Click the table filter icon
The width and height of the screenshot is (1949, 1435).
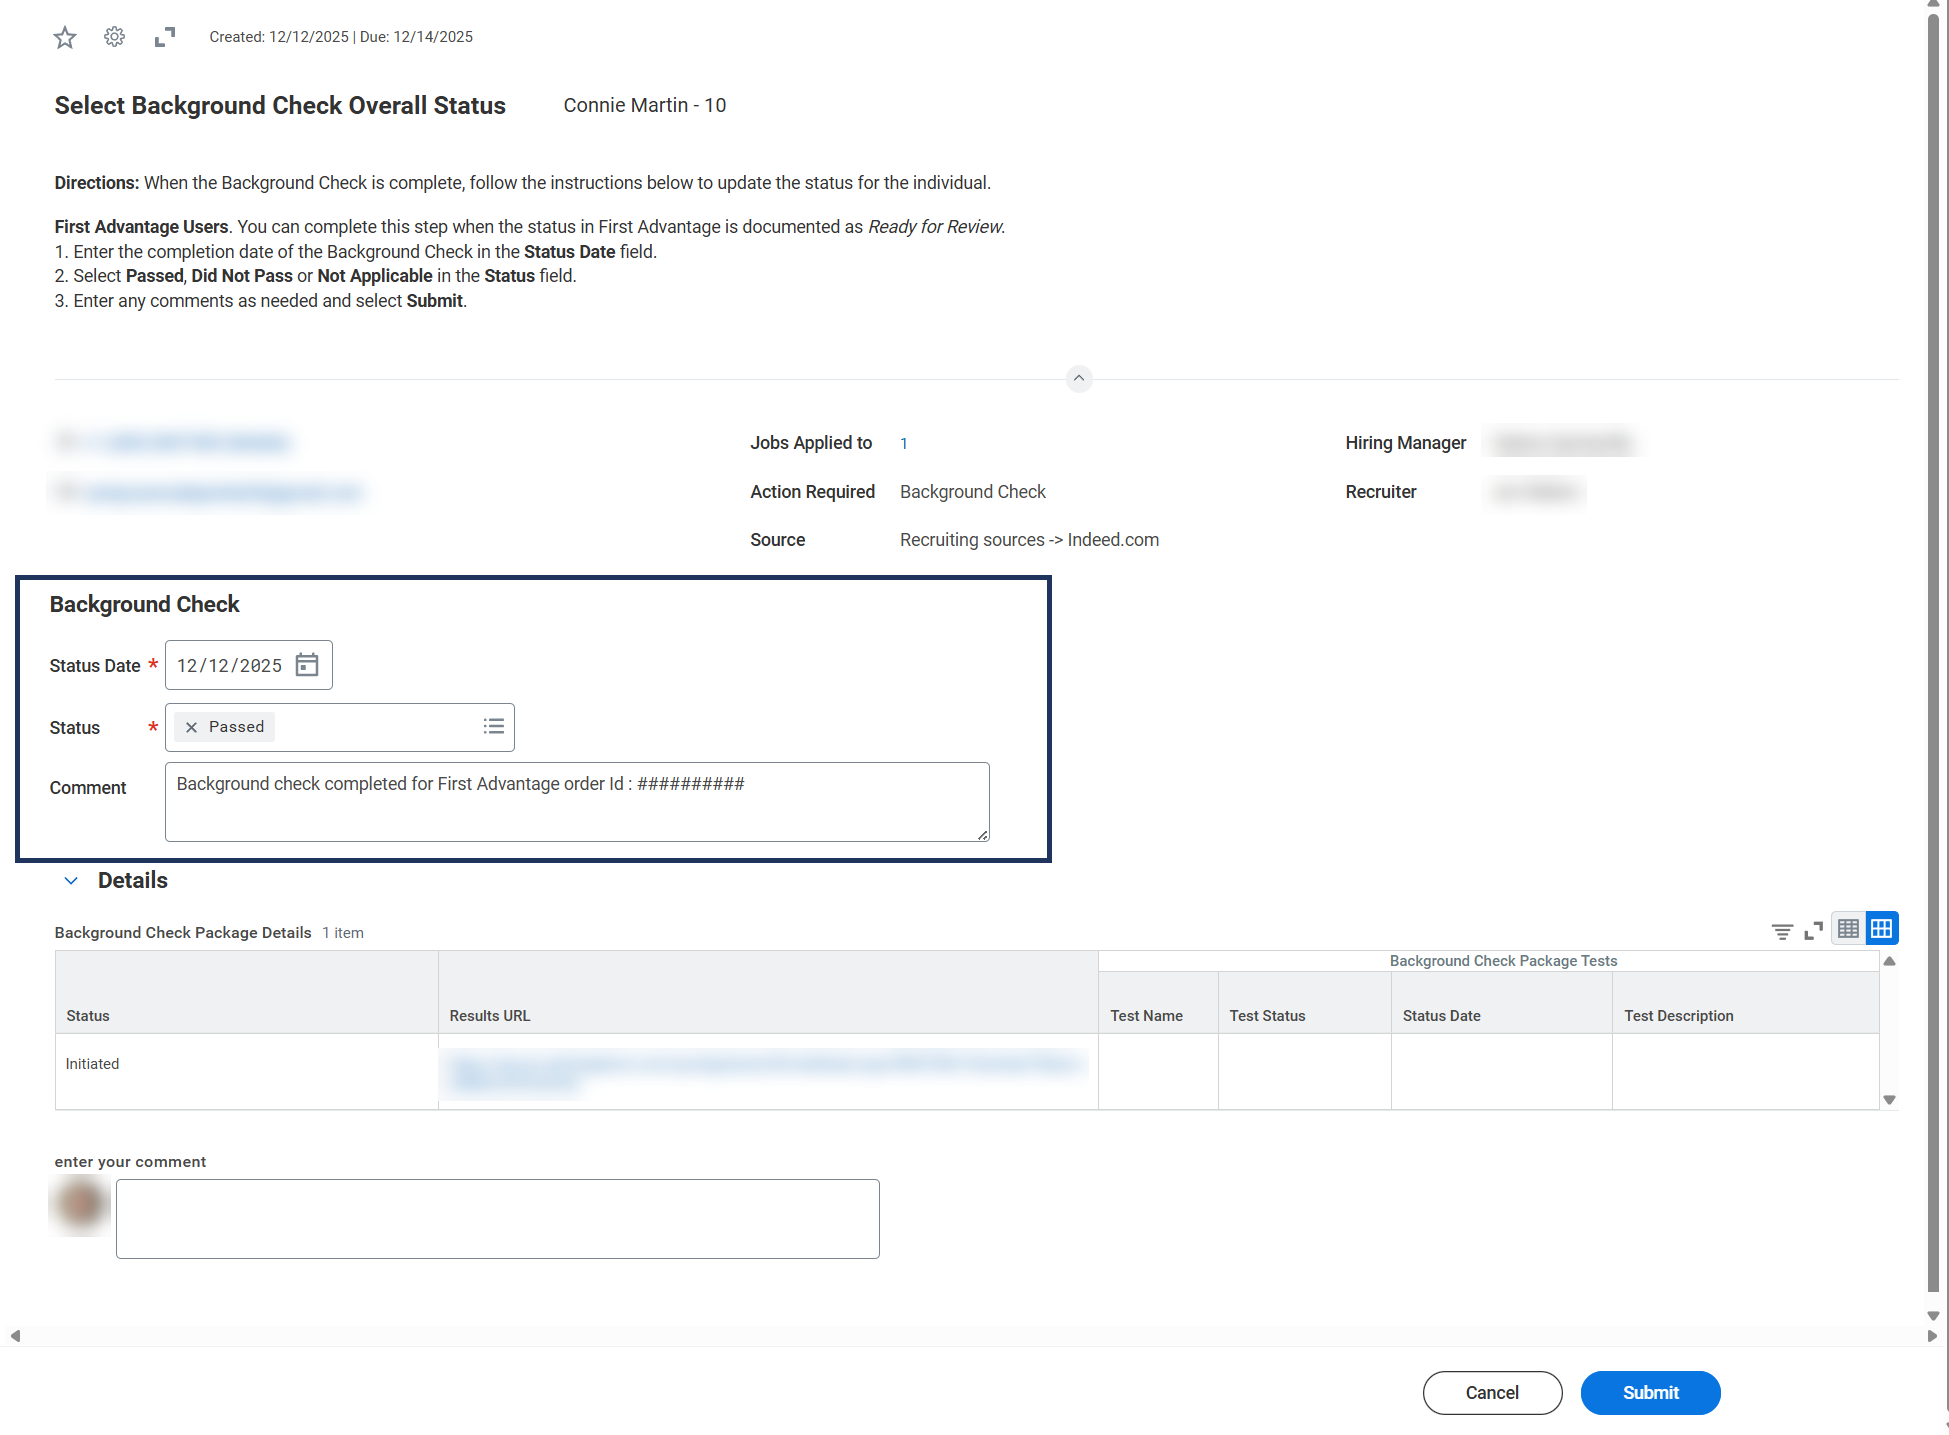[1781, 931]
